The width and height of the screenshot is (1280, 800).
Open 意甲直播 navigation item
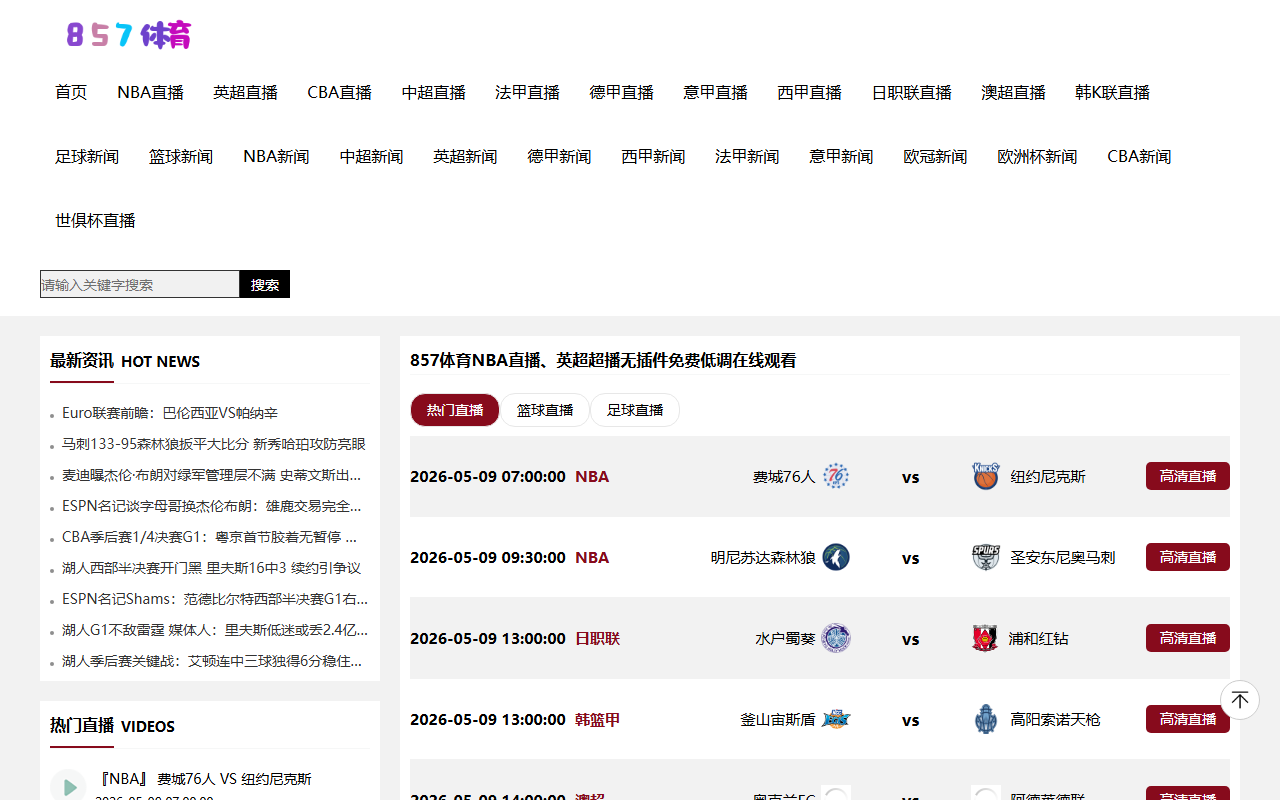tap(716, 92)
